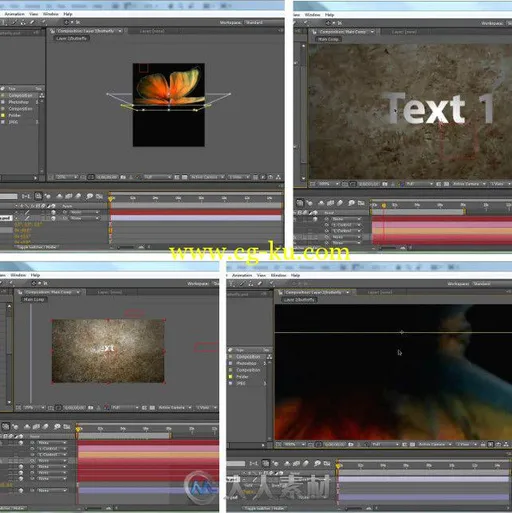Take snapshot with camera icon in bottom-left screenshot
Image resolution: width=512 pixels, height=513 pixels.
point(90,408)
